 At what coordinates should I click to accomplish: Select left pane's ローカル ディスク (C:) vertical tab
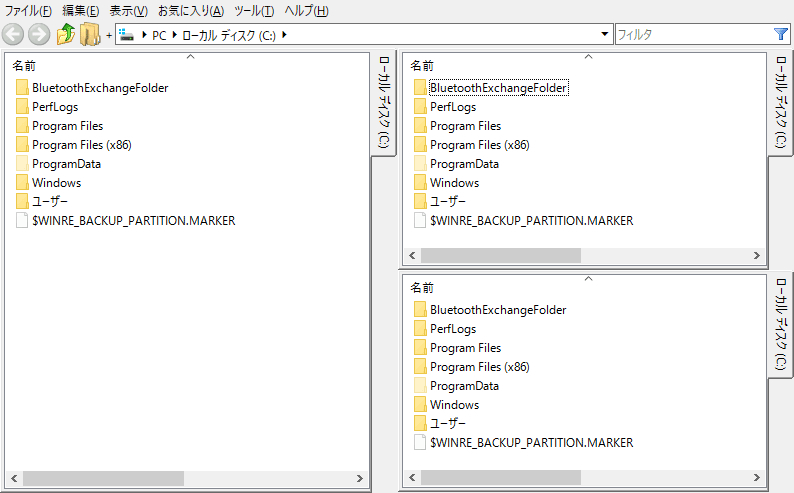[x=384, y=102]
